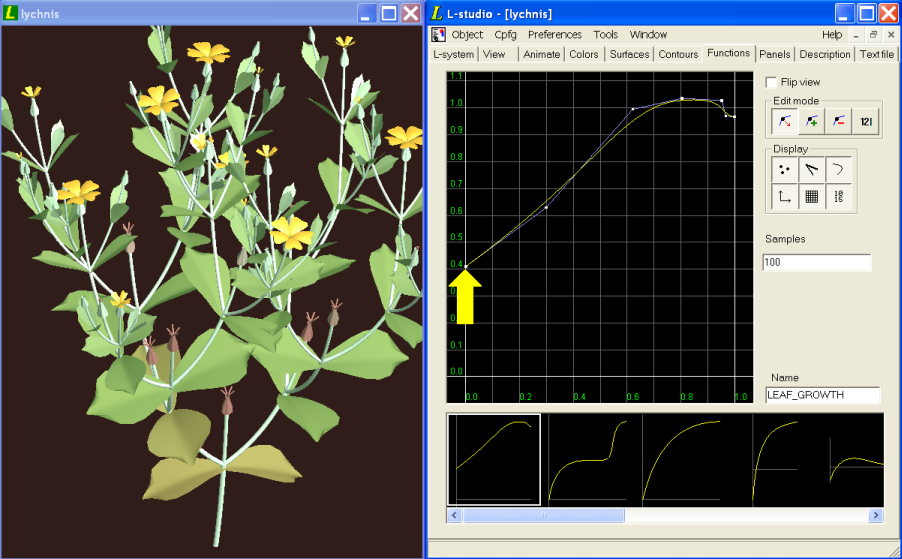Select the fourth function thumbnail in gallery
The width and height of the screenshot is (902, 559).
click(775, 460)
